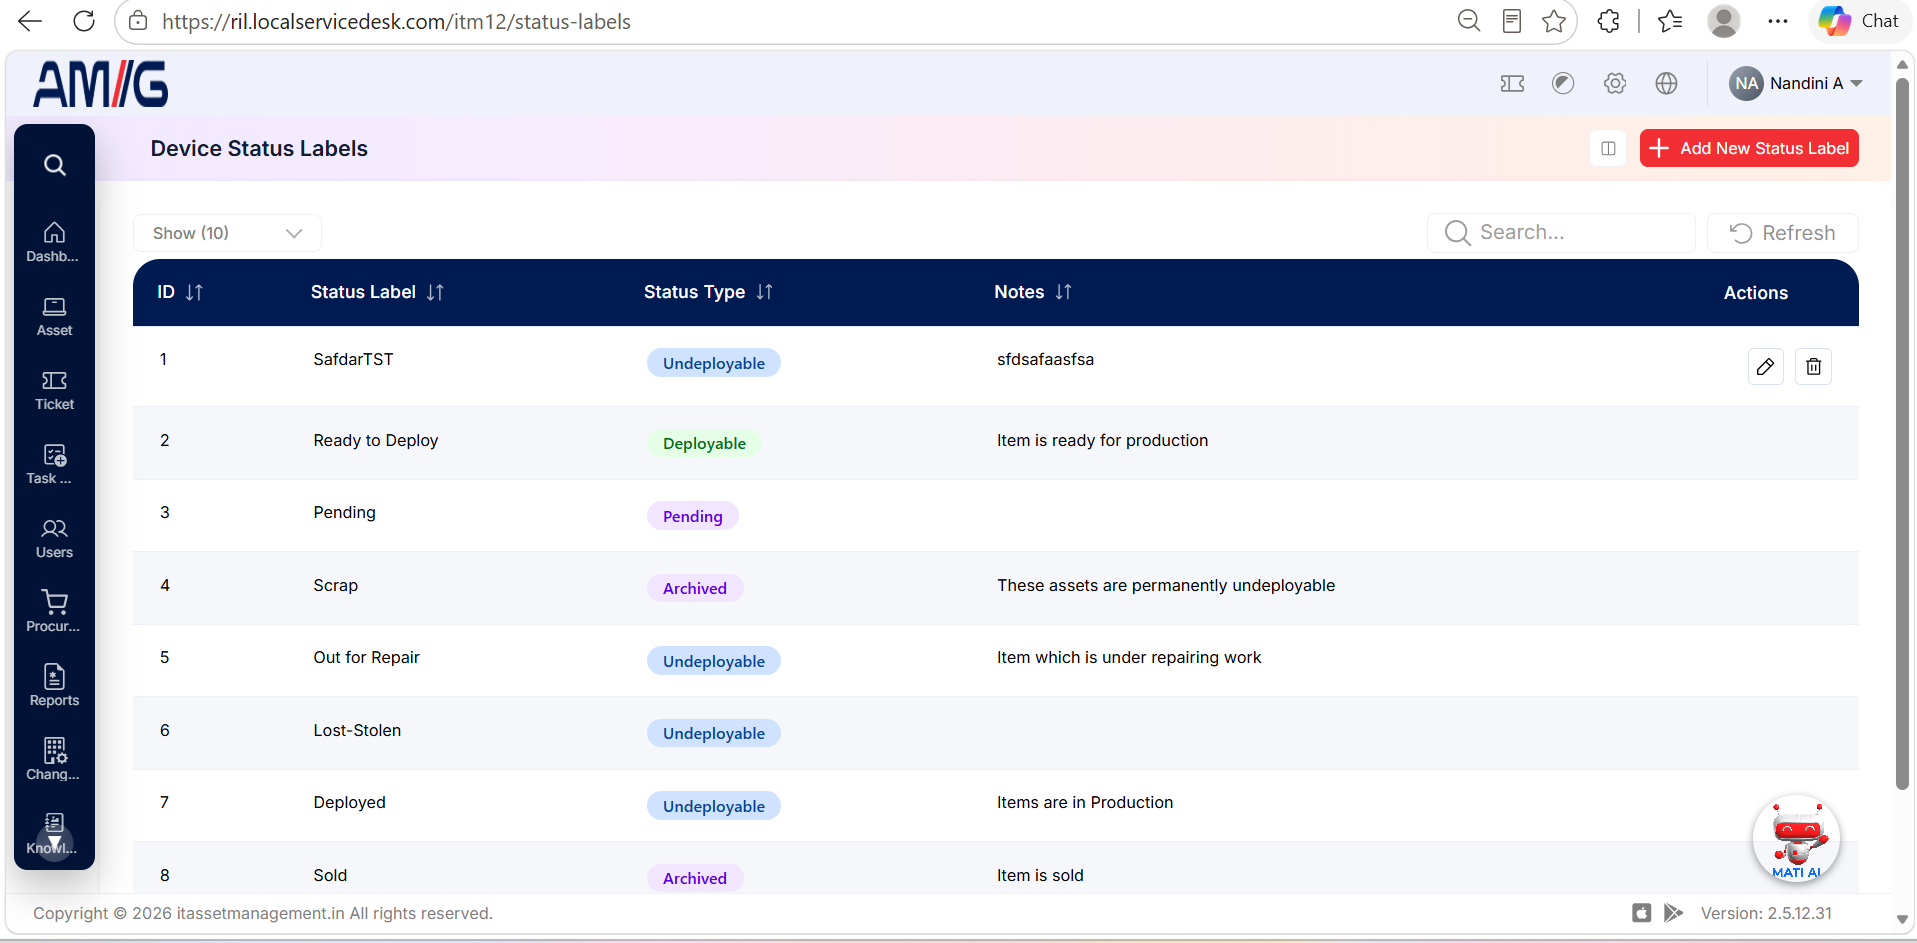Click Archived badge in Scrap row
The image size is (1917, 943).
click(695, 588)
